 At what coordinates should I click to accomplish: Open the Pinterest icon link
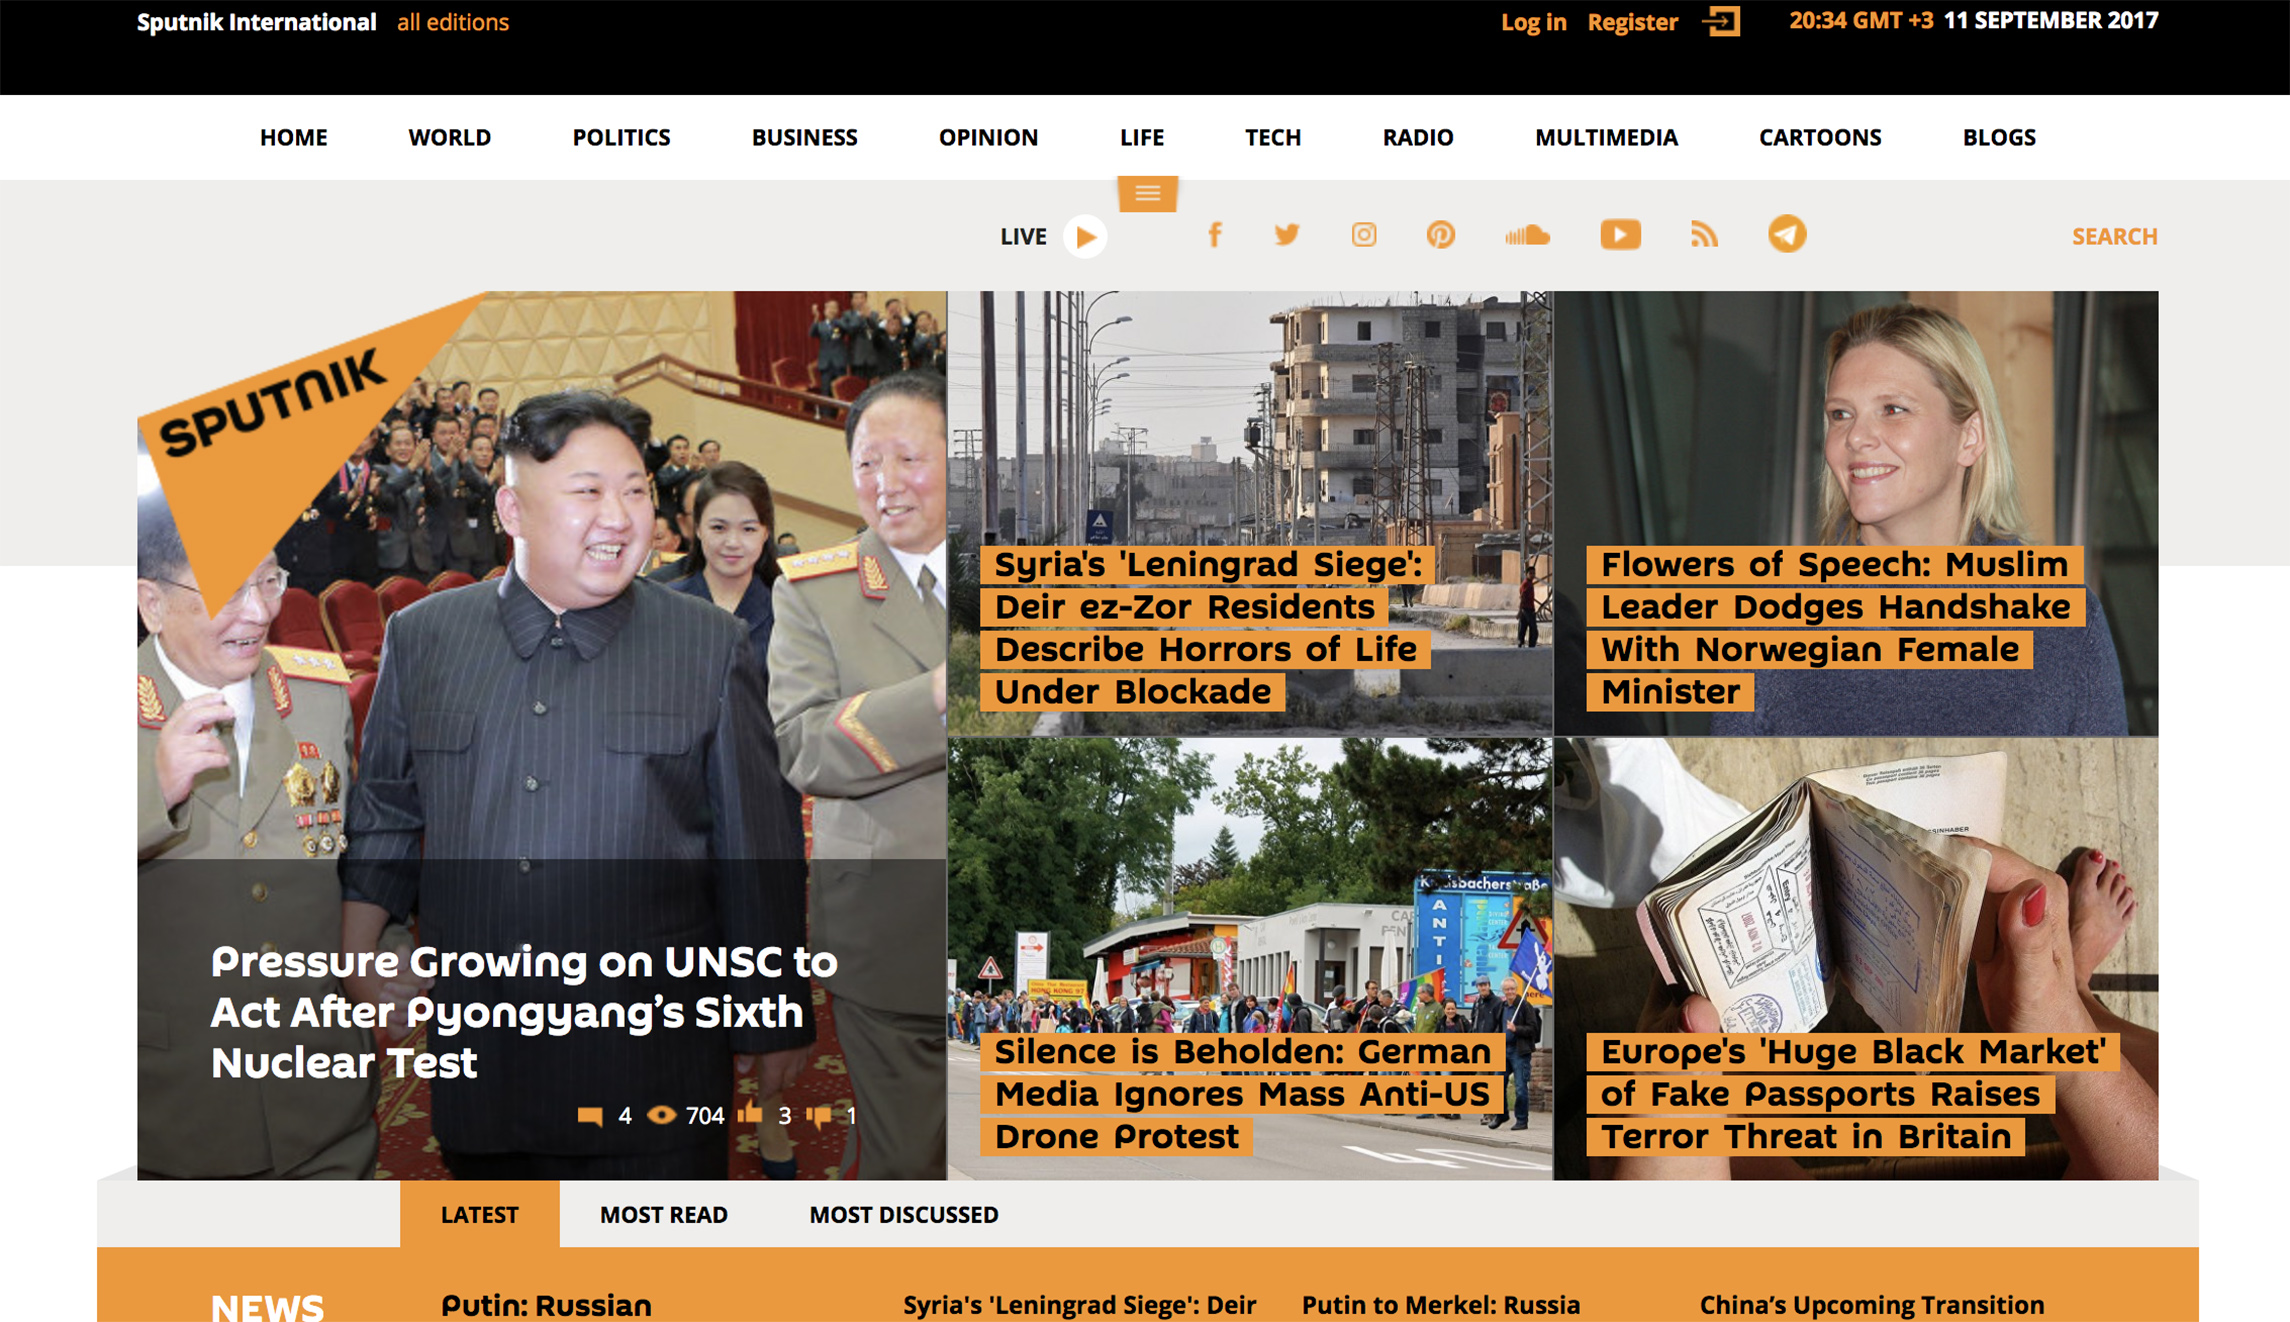click(x=1440, y=235)
